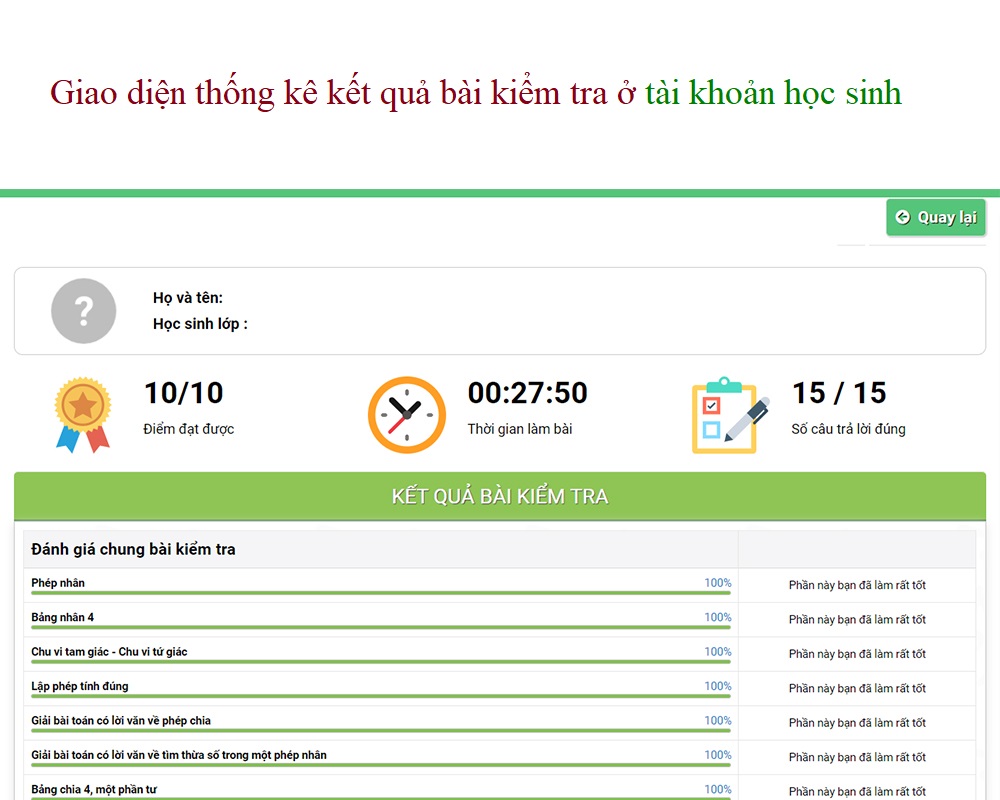Select the Chu vi tam giác row label
This screenshot has height=800, width=1000.
[109, 652]
